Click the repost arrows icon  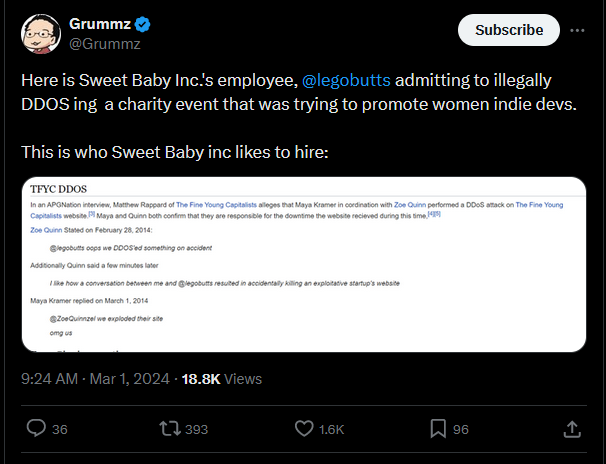click(170, 428)
